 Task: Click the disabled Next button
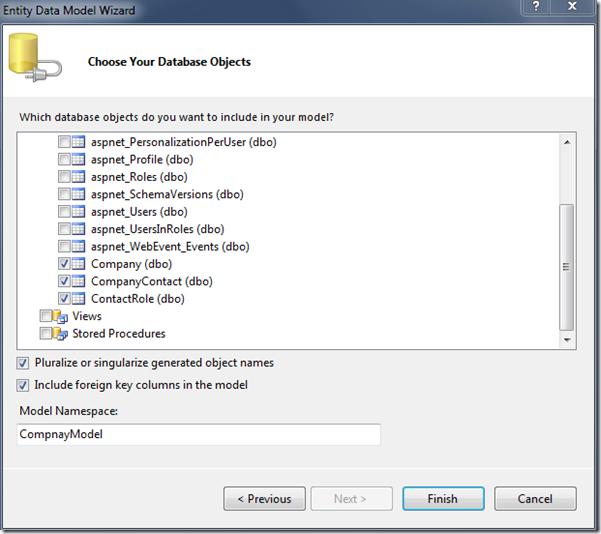click(351, 499)
